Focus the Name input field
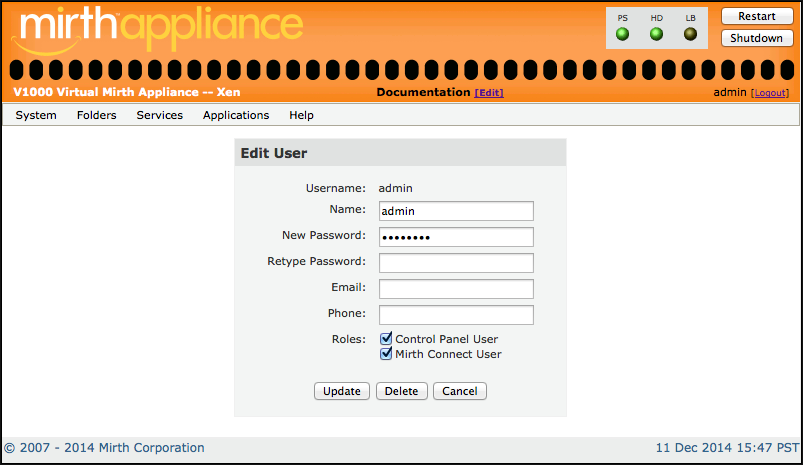The height and width of the screenshot is (465, 803). (456, 211)
